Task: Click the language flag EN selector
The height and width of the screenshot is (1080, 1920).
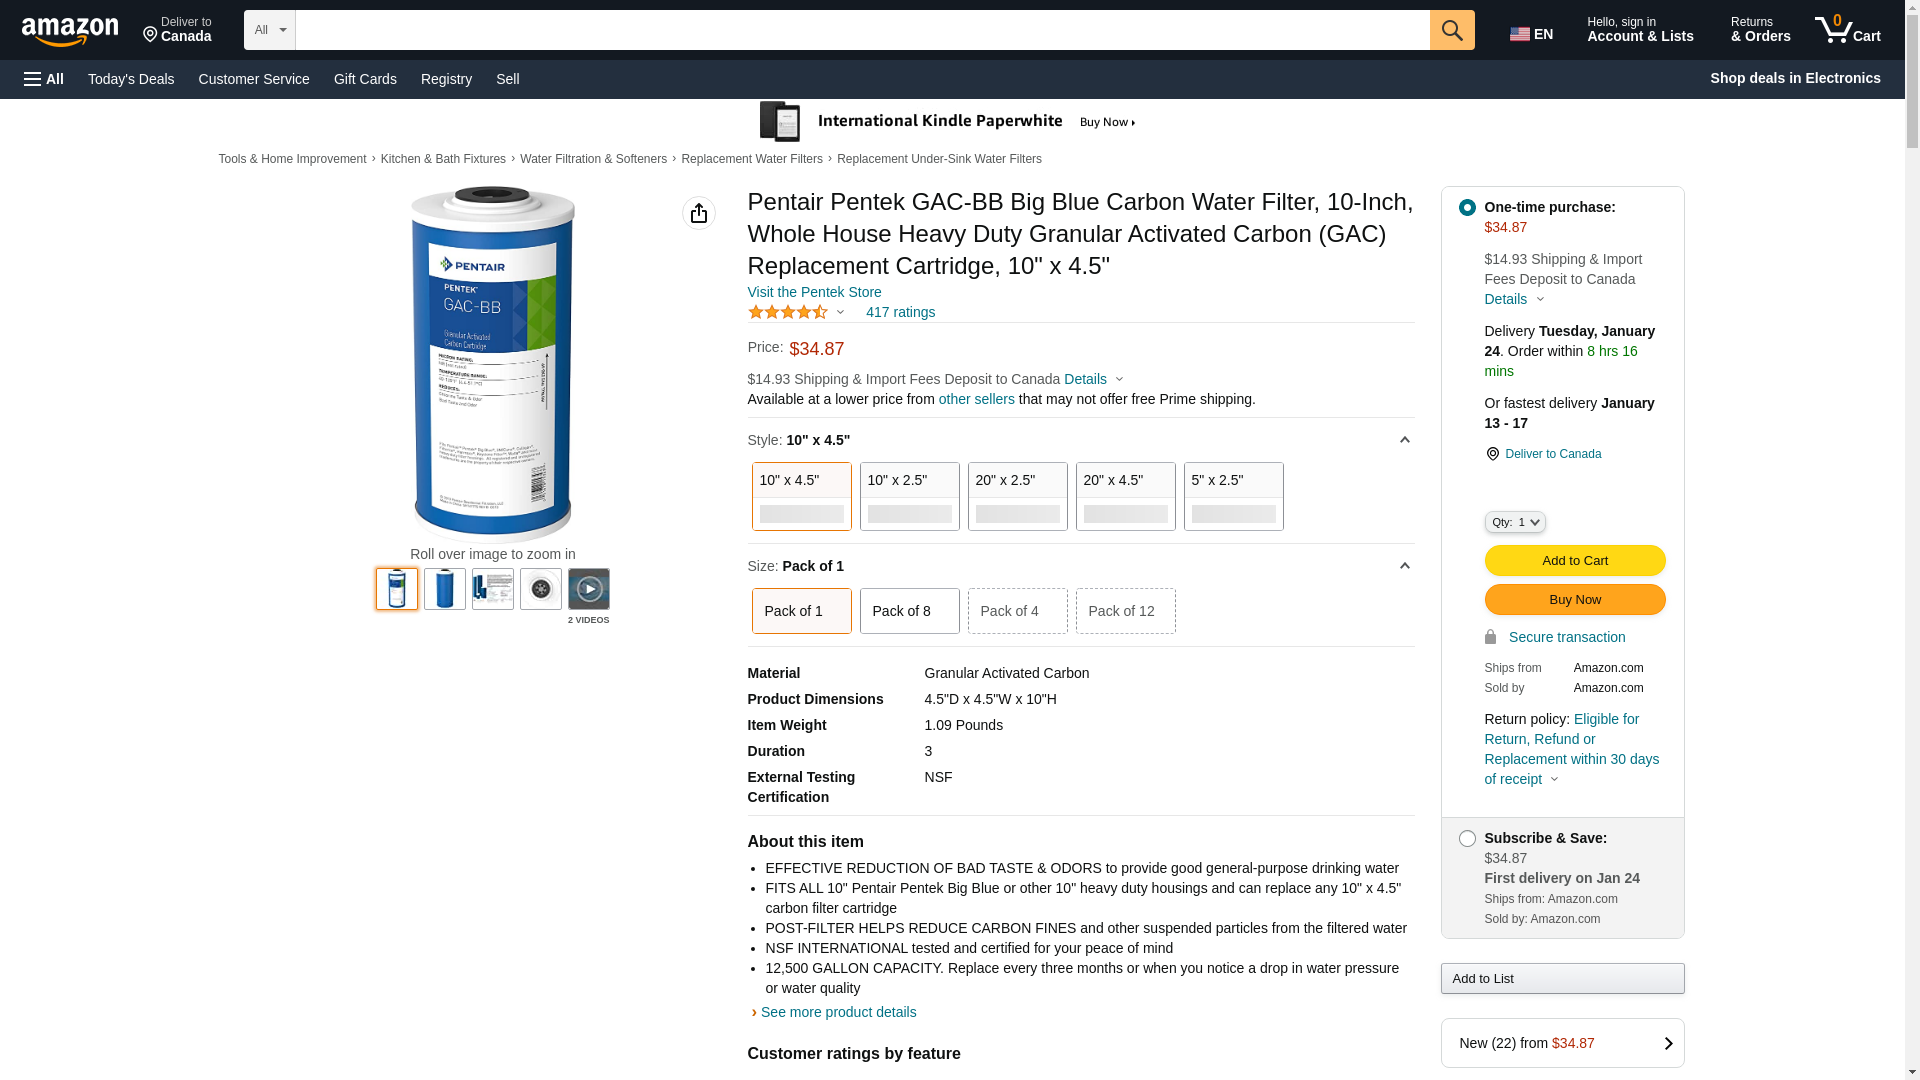Action: click(x=1530, y=34)
